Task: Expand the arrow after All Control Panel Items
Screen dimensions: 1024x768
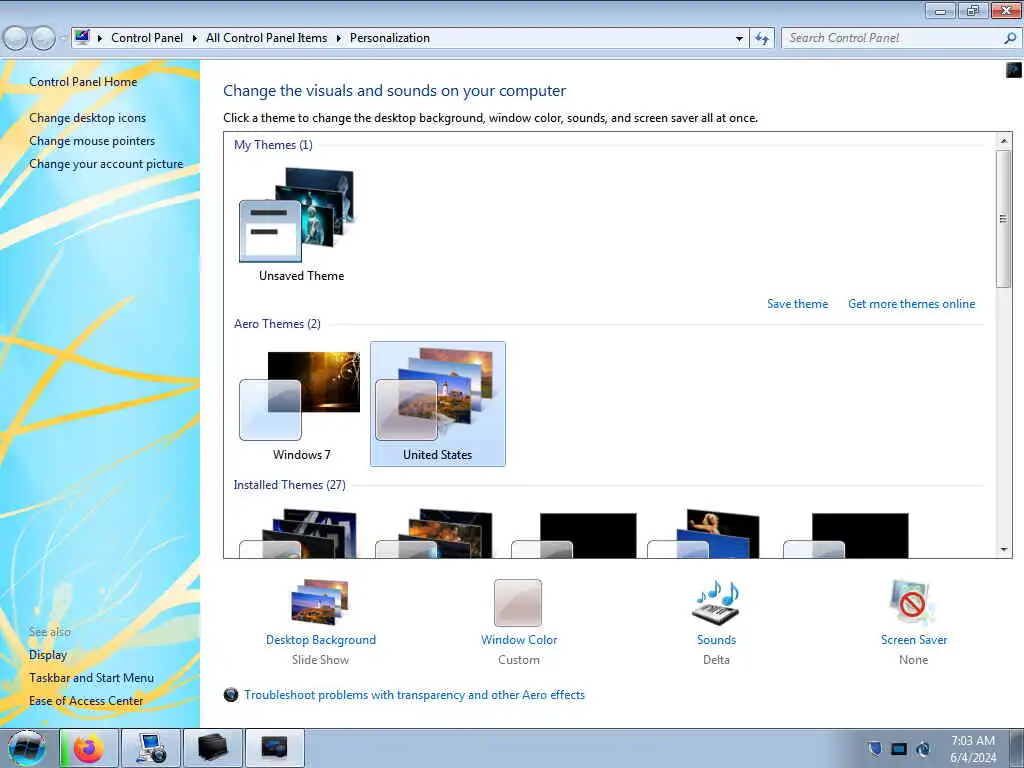Action: [338, 39]
